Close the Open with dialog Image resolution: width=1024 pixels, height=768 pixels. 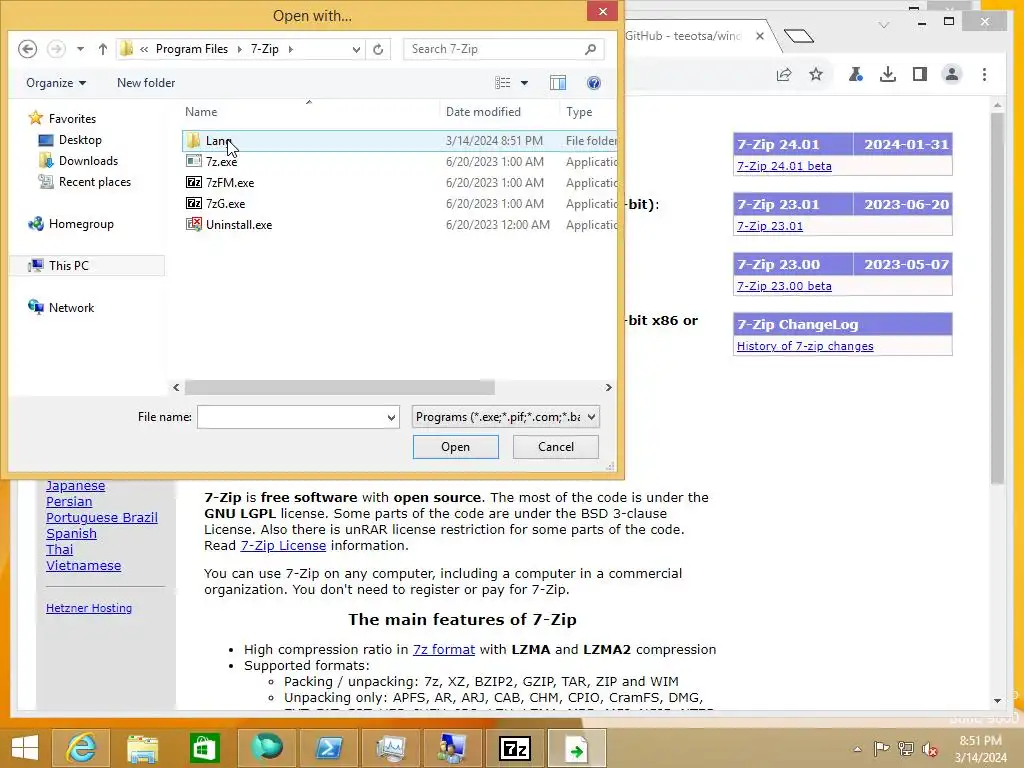tap(602, 12)
